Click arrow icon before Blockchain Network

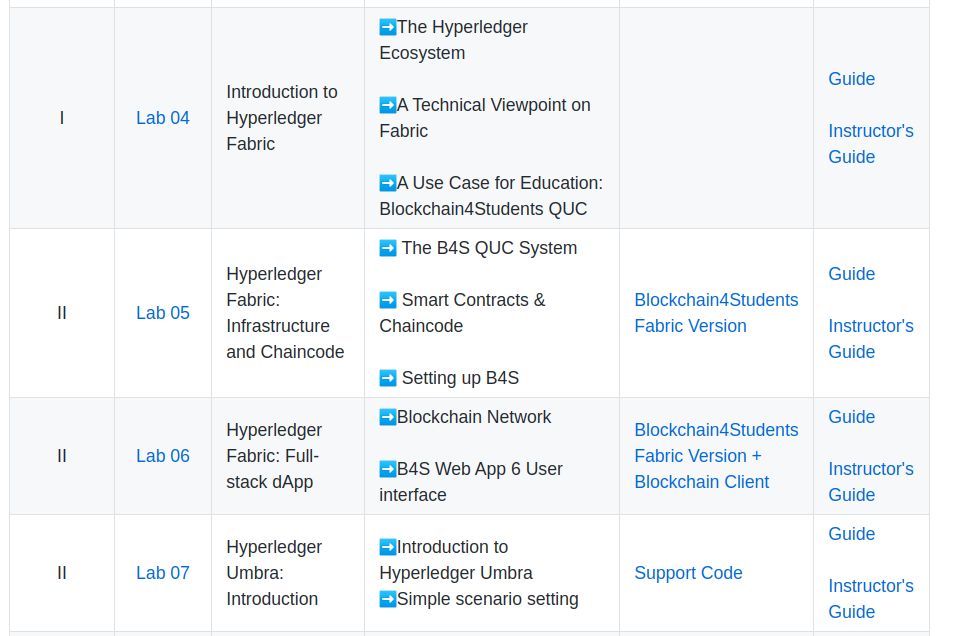(388, 417)
